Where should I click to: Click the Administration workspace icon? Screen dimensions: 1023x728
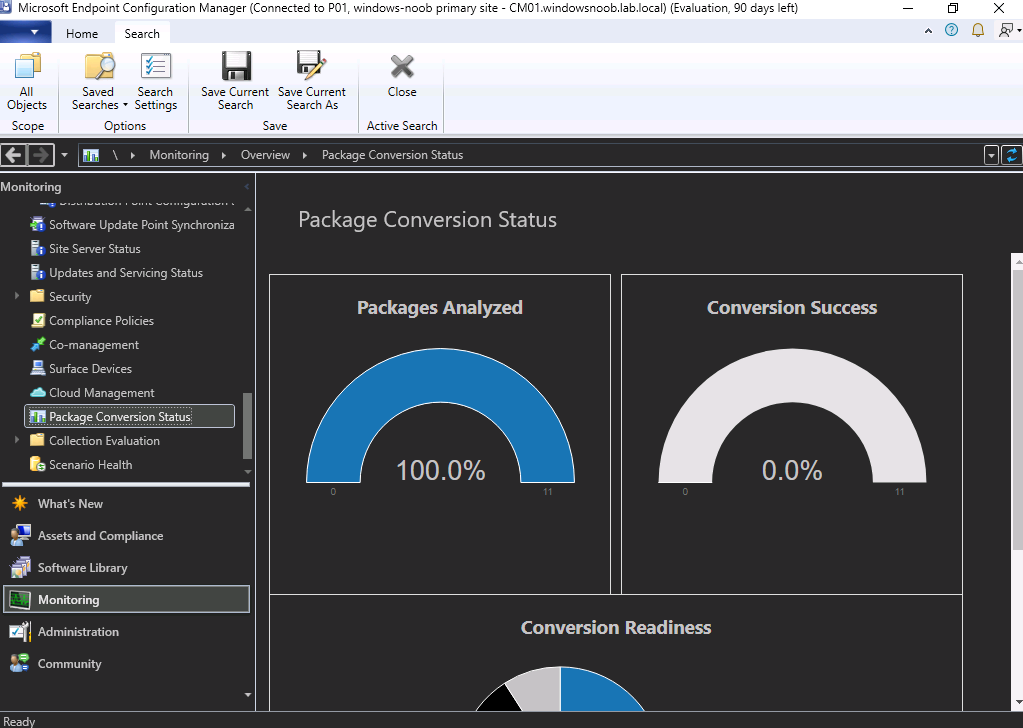tap(20, 631)
